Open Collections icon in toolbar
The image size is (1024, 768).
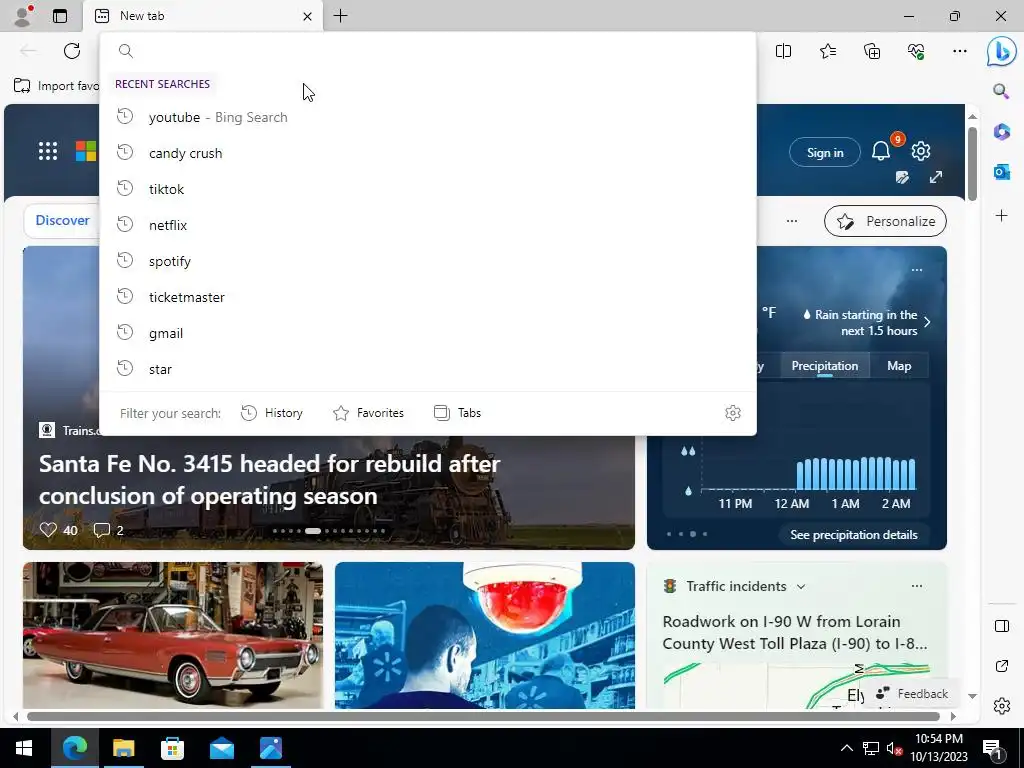(872, 51)
